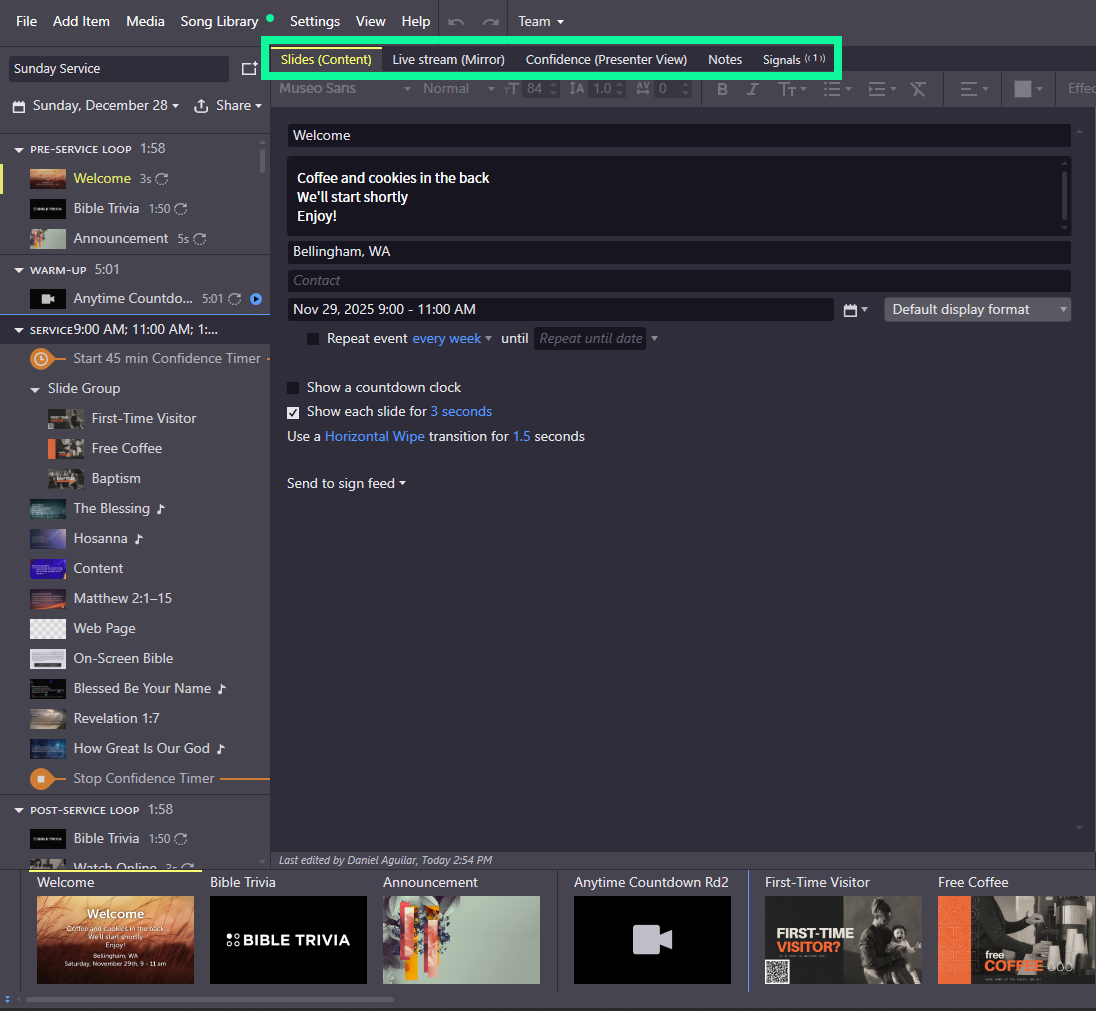Image resolution: width=1096 pixels, height=1011 pixels.
Task: Open Send to sign feed dropdown
Action: [x=346, y=484]
